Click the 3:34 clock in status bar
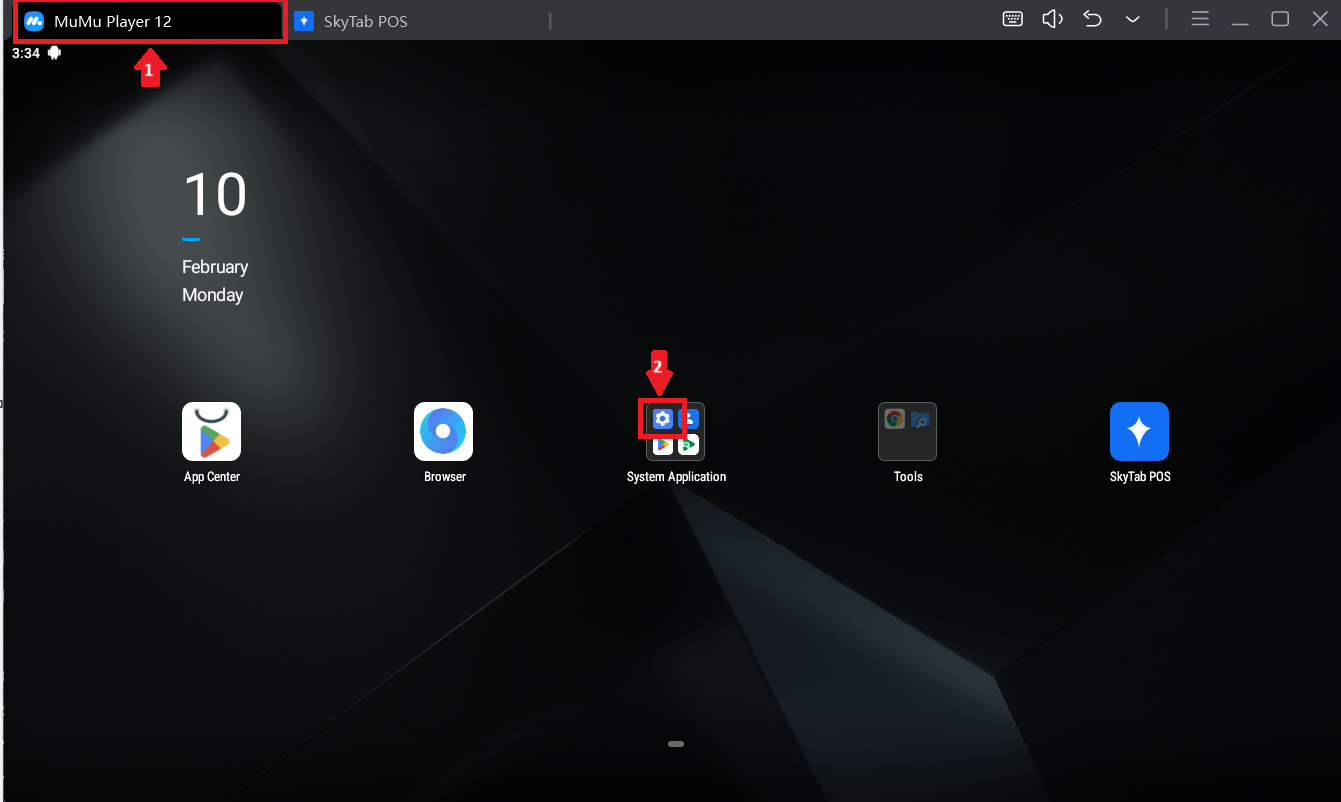The image size is (1341, 802). coord(26,53)
